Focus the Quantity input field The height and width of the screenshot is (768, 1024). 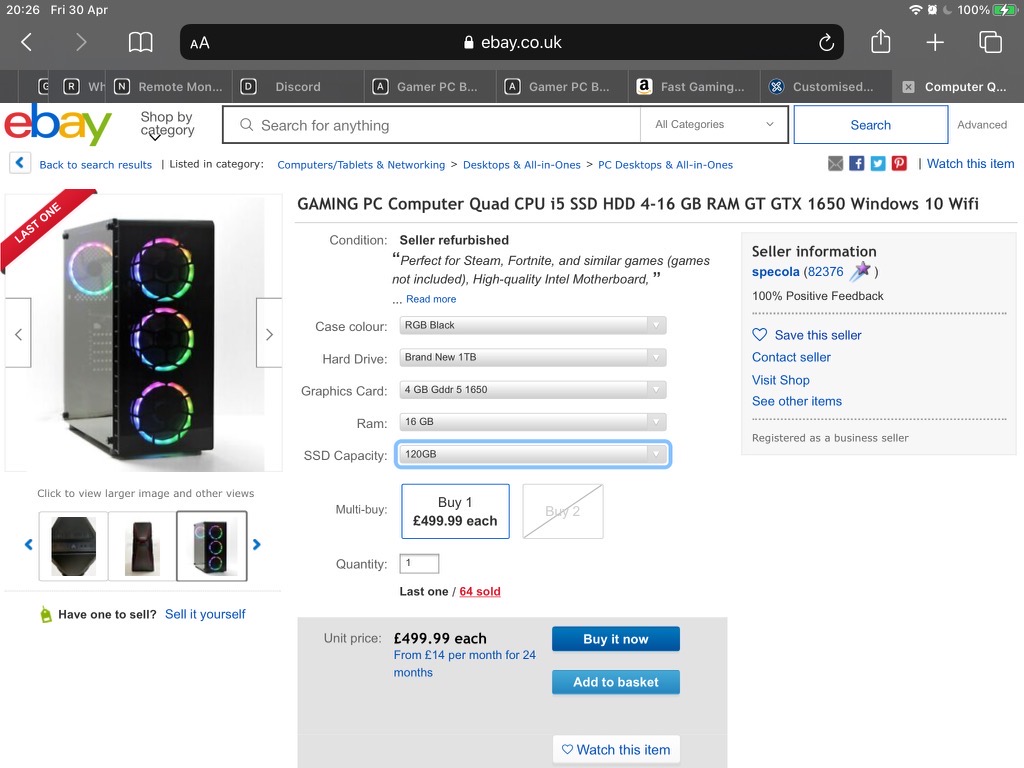[x=419, y=563]
